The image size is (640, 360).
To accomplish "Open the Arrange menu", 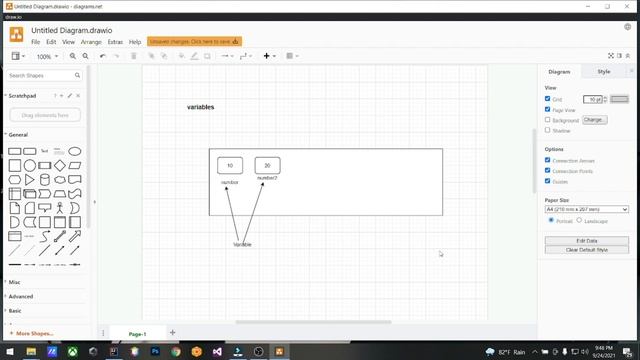I will click(x=91, y=42).
